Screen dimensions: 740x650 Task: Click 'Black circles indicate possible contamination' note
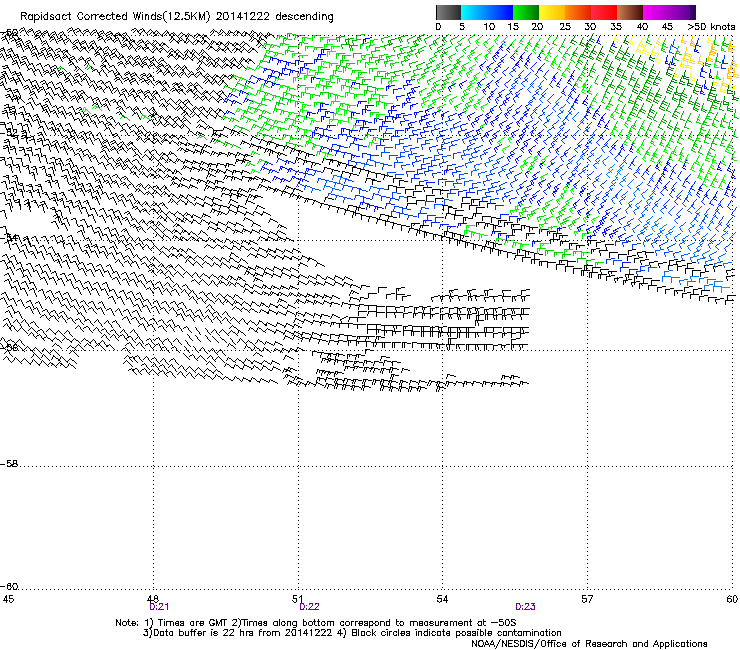[x=456, y=633]
